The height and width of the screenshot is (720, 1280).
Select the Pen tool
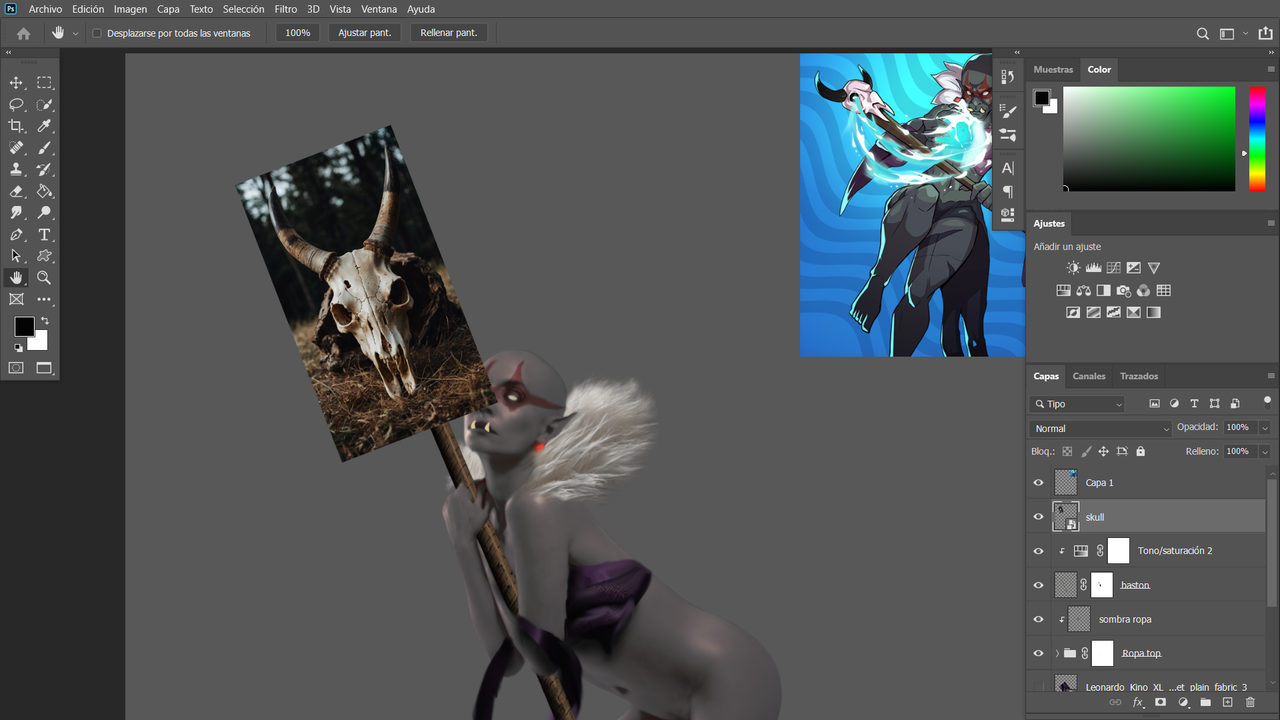(x=16, y=235)
